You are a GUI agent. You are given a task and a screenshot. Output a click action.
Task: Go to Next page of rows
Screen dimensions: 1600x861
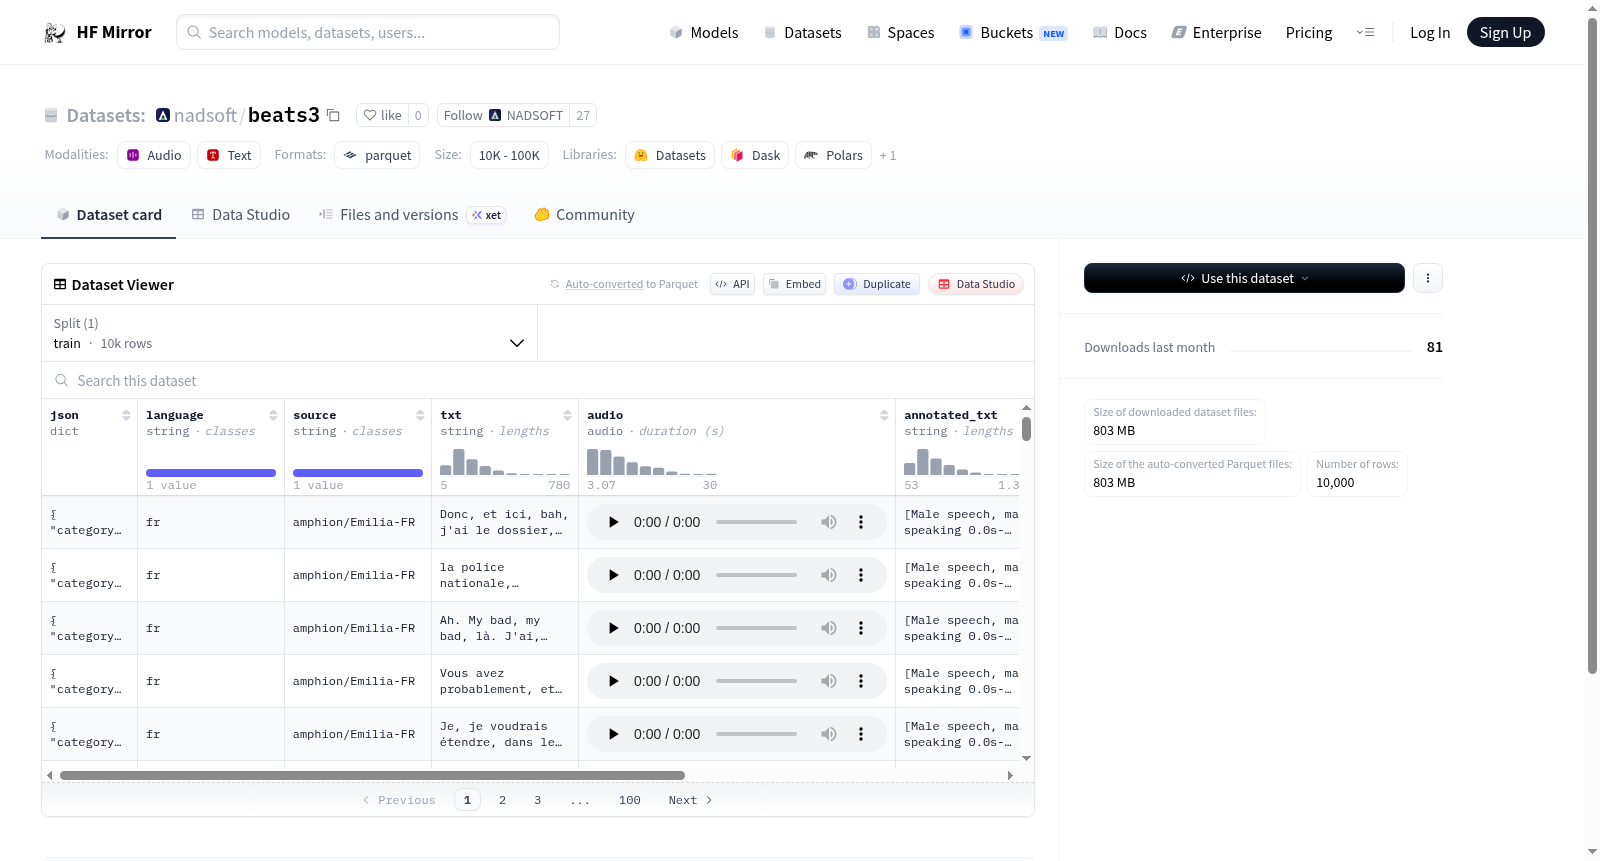click(690, 800)
